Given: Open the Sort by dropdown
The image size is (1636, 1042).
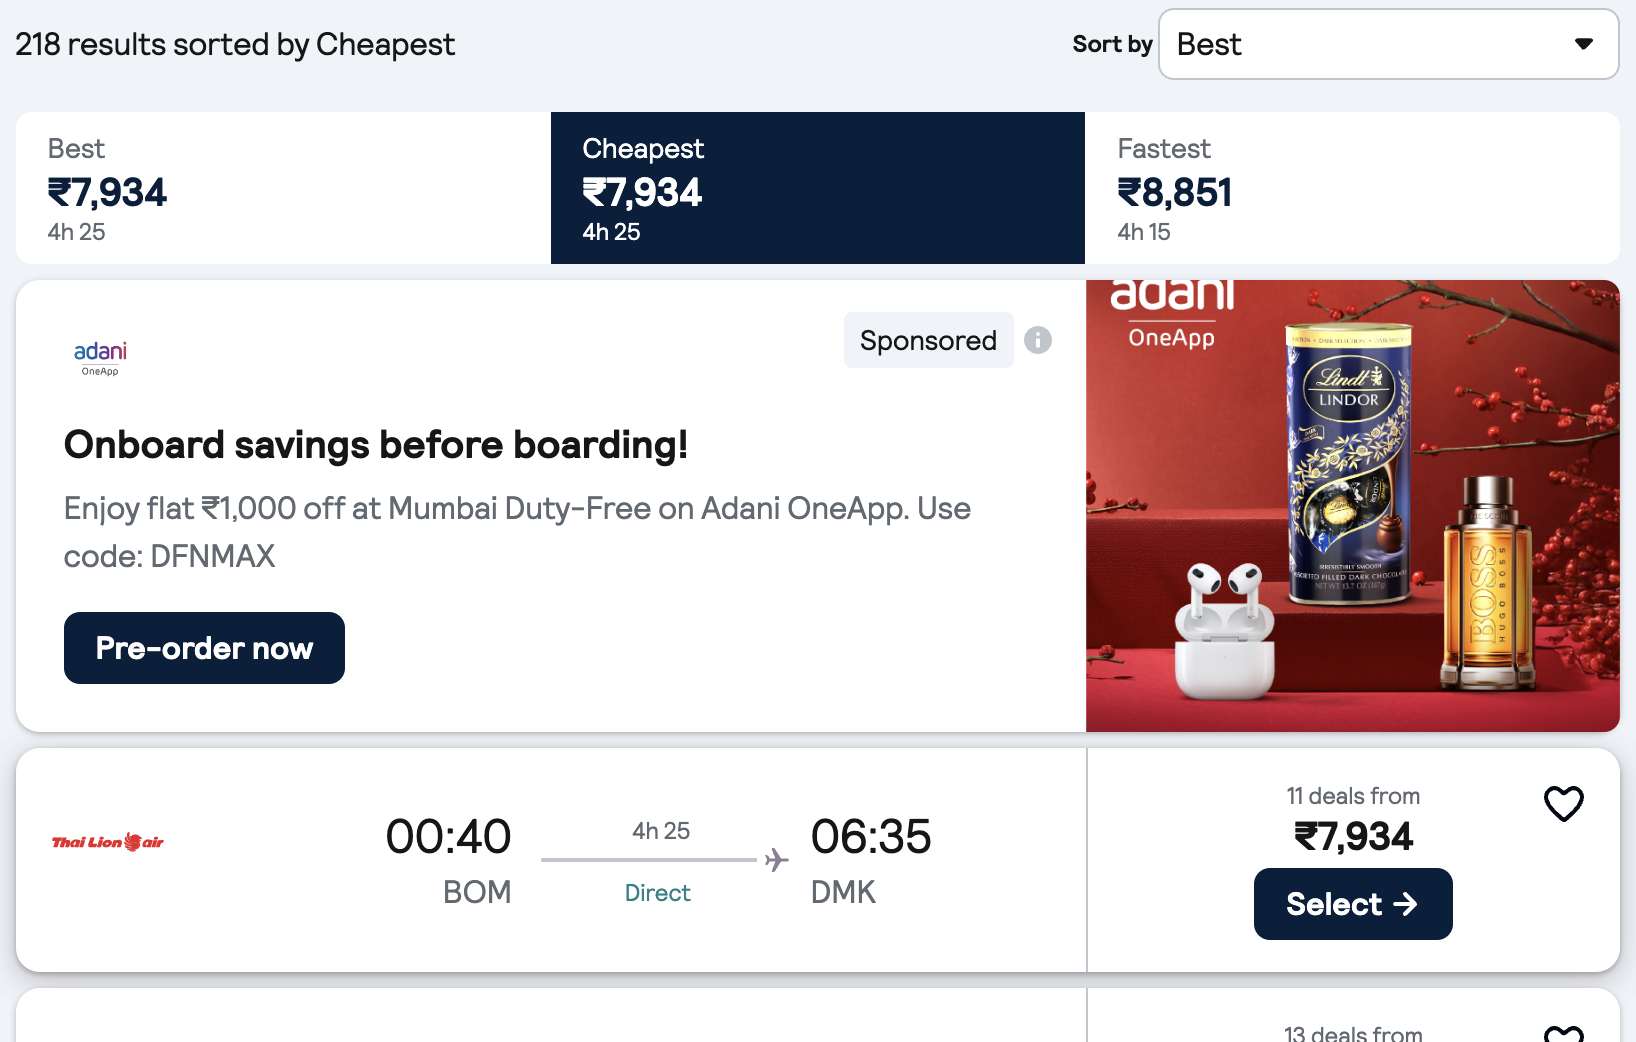Looking at the screenshot, I should (x=1388, y=44).
